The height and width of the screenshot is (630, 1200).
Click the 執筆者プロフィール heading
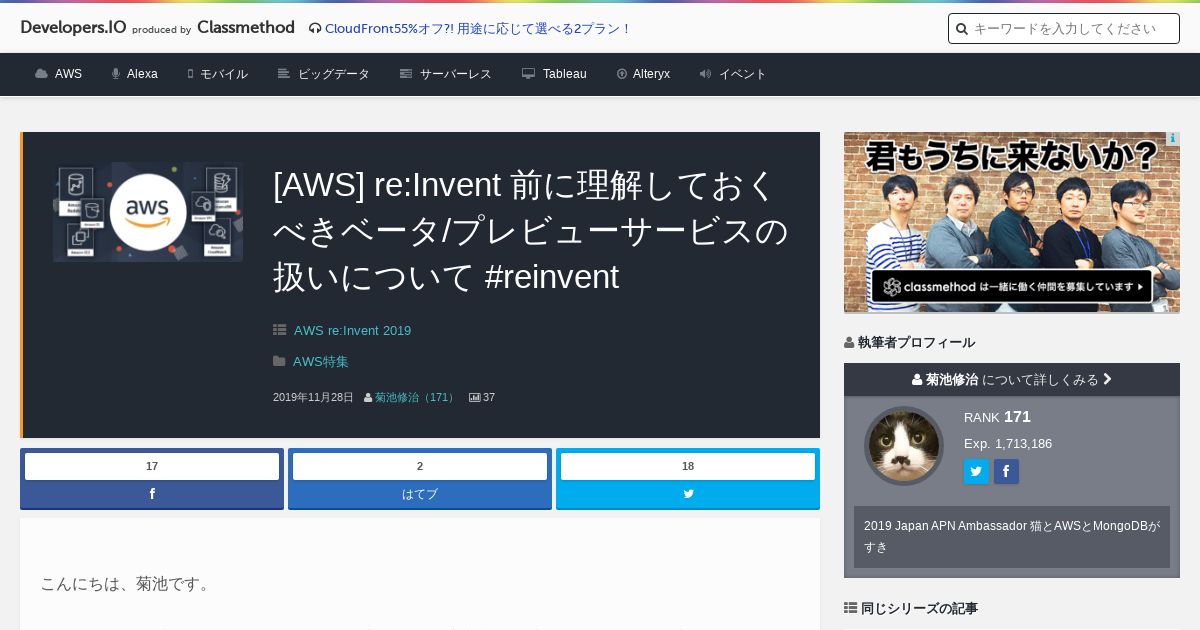[909, 342]
